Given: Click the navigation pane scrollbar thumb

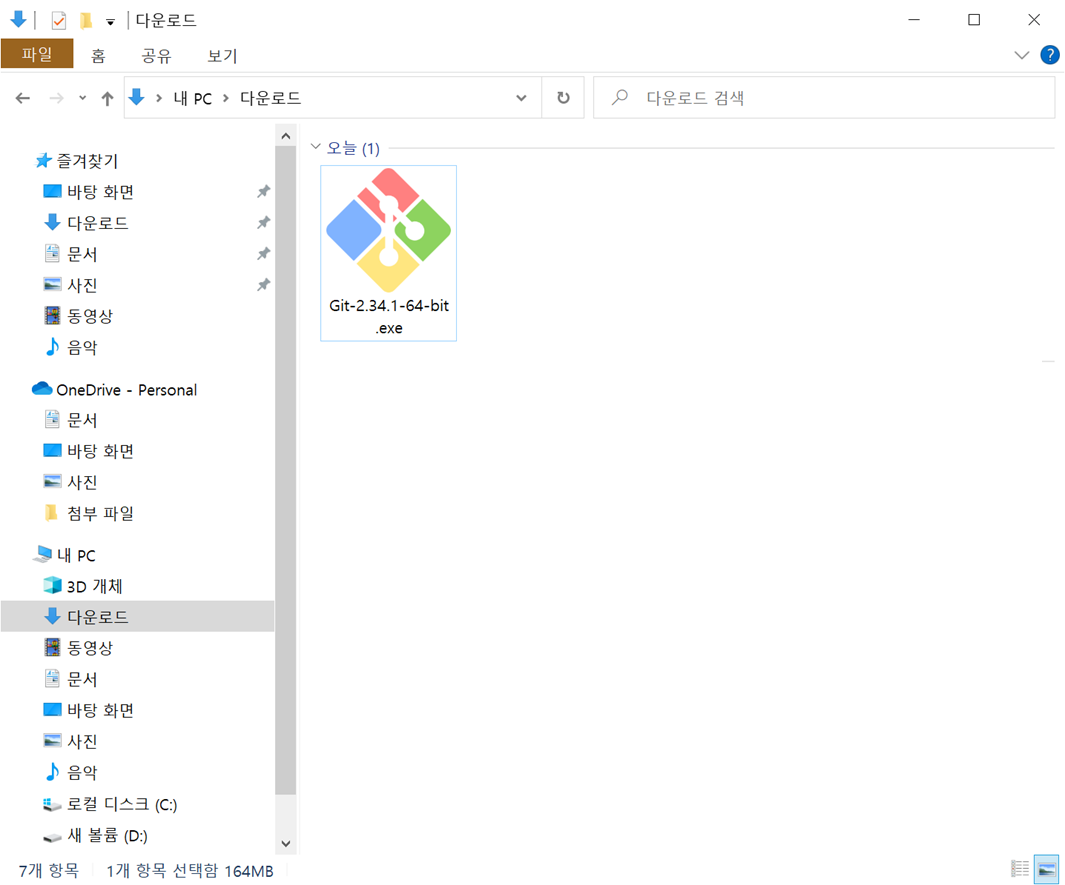Looking at the screenshot, I should [286, 470].
